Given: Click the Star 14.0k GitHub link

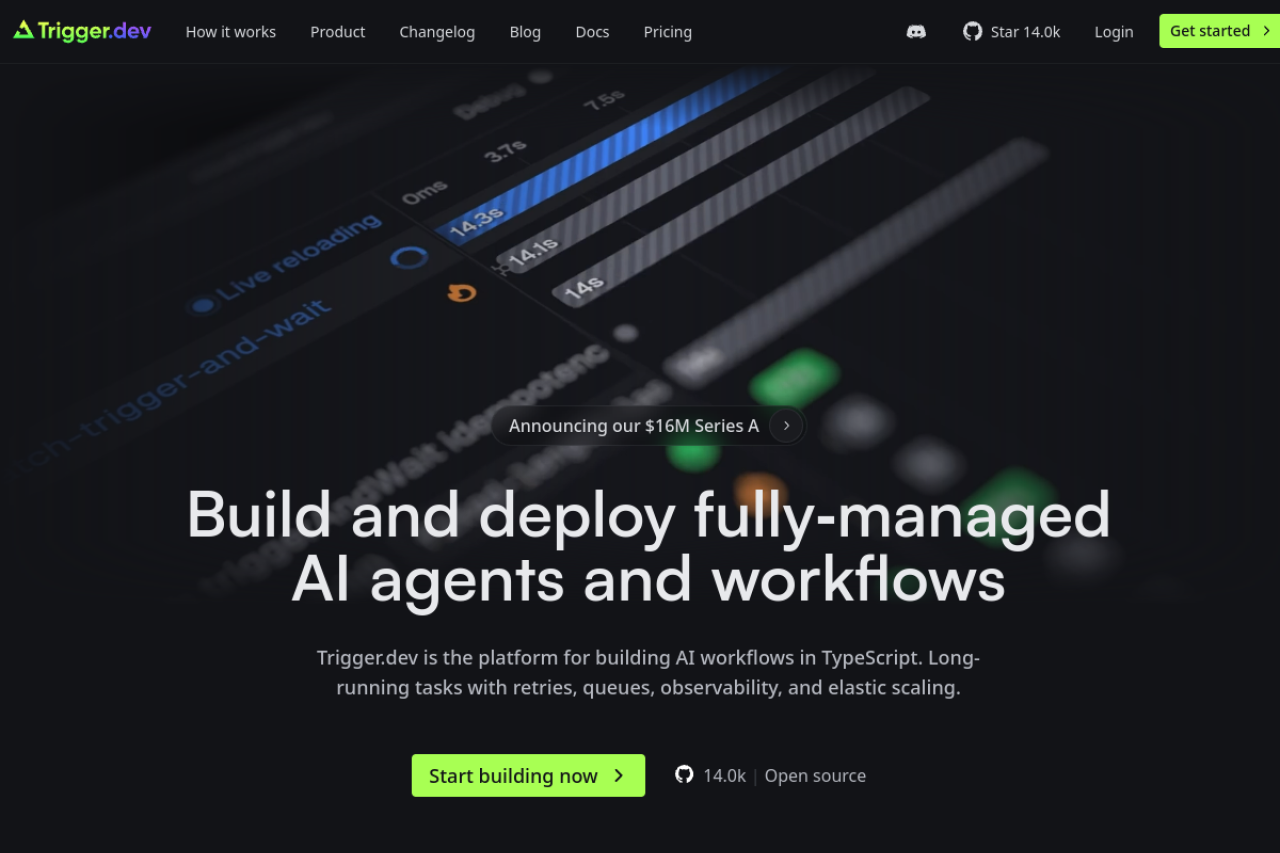Looking at the screenshot, I should 1012,31.
